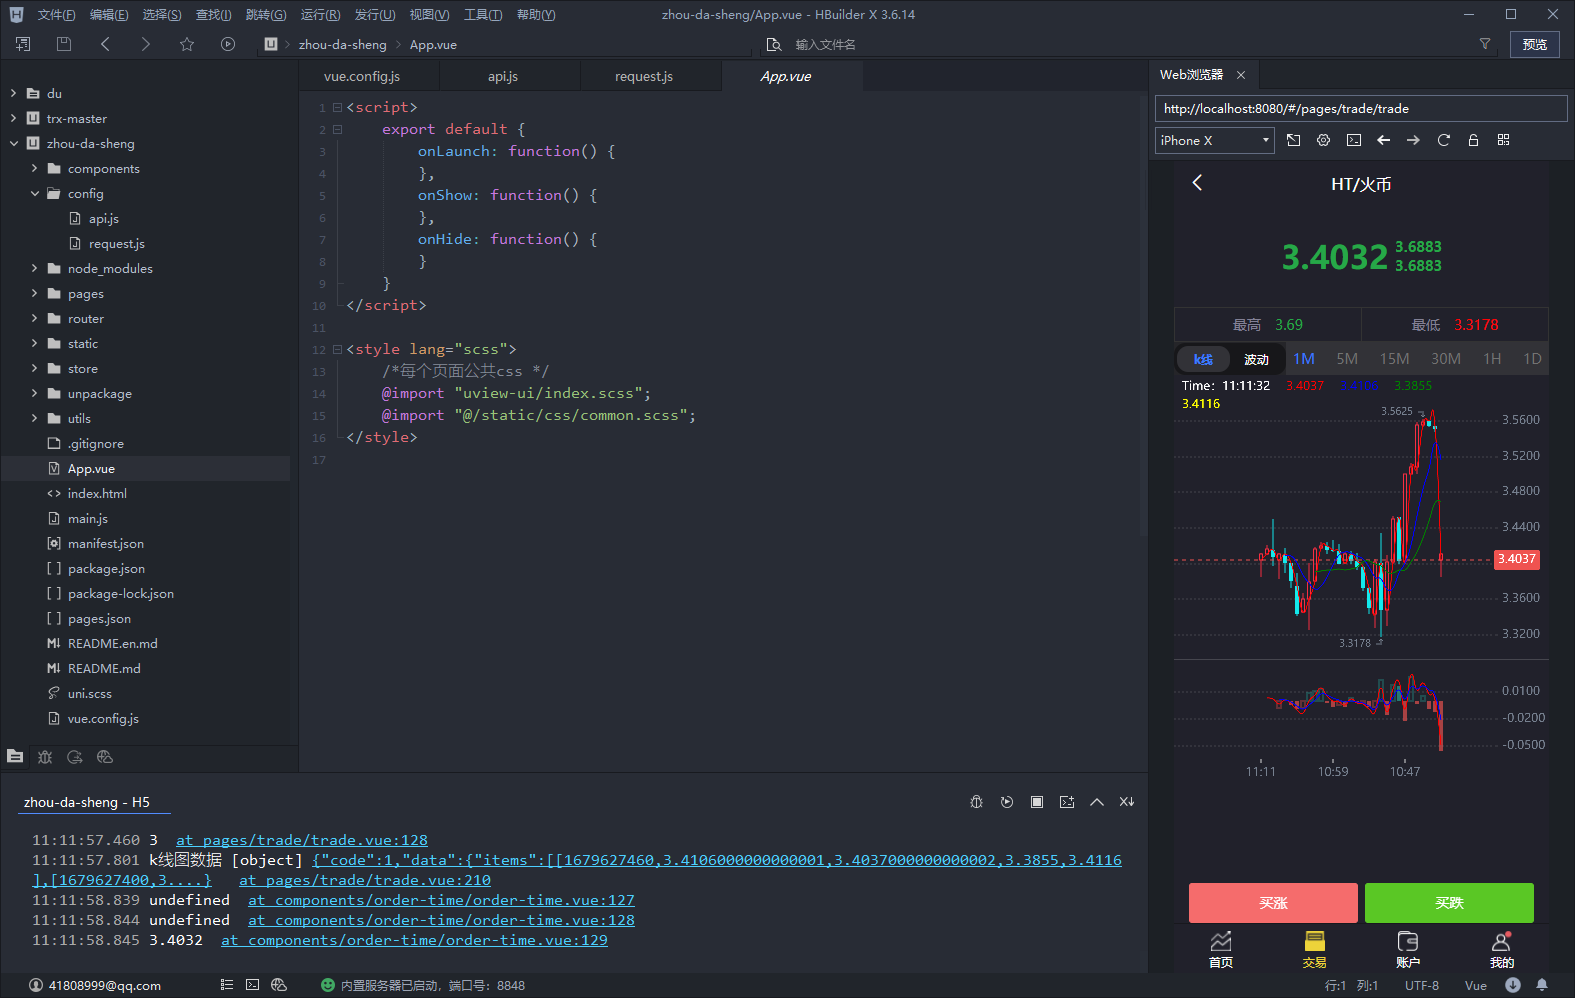Fold the script block at line 1

point(337,107)
